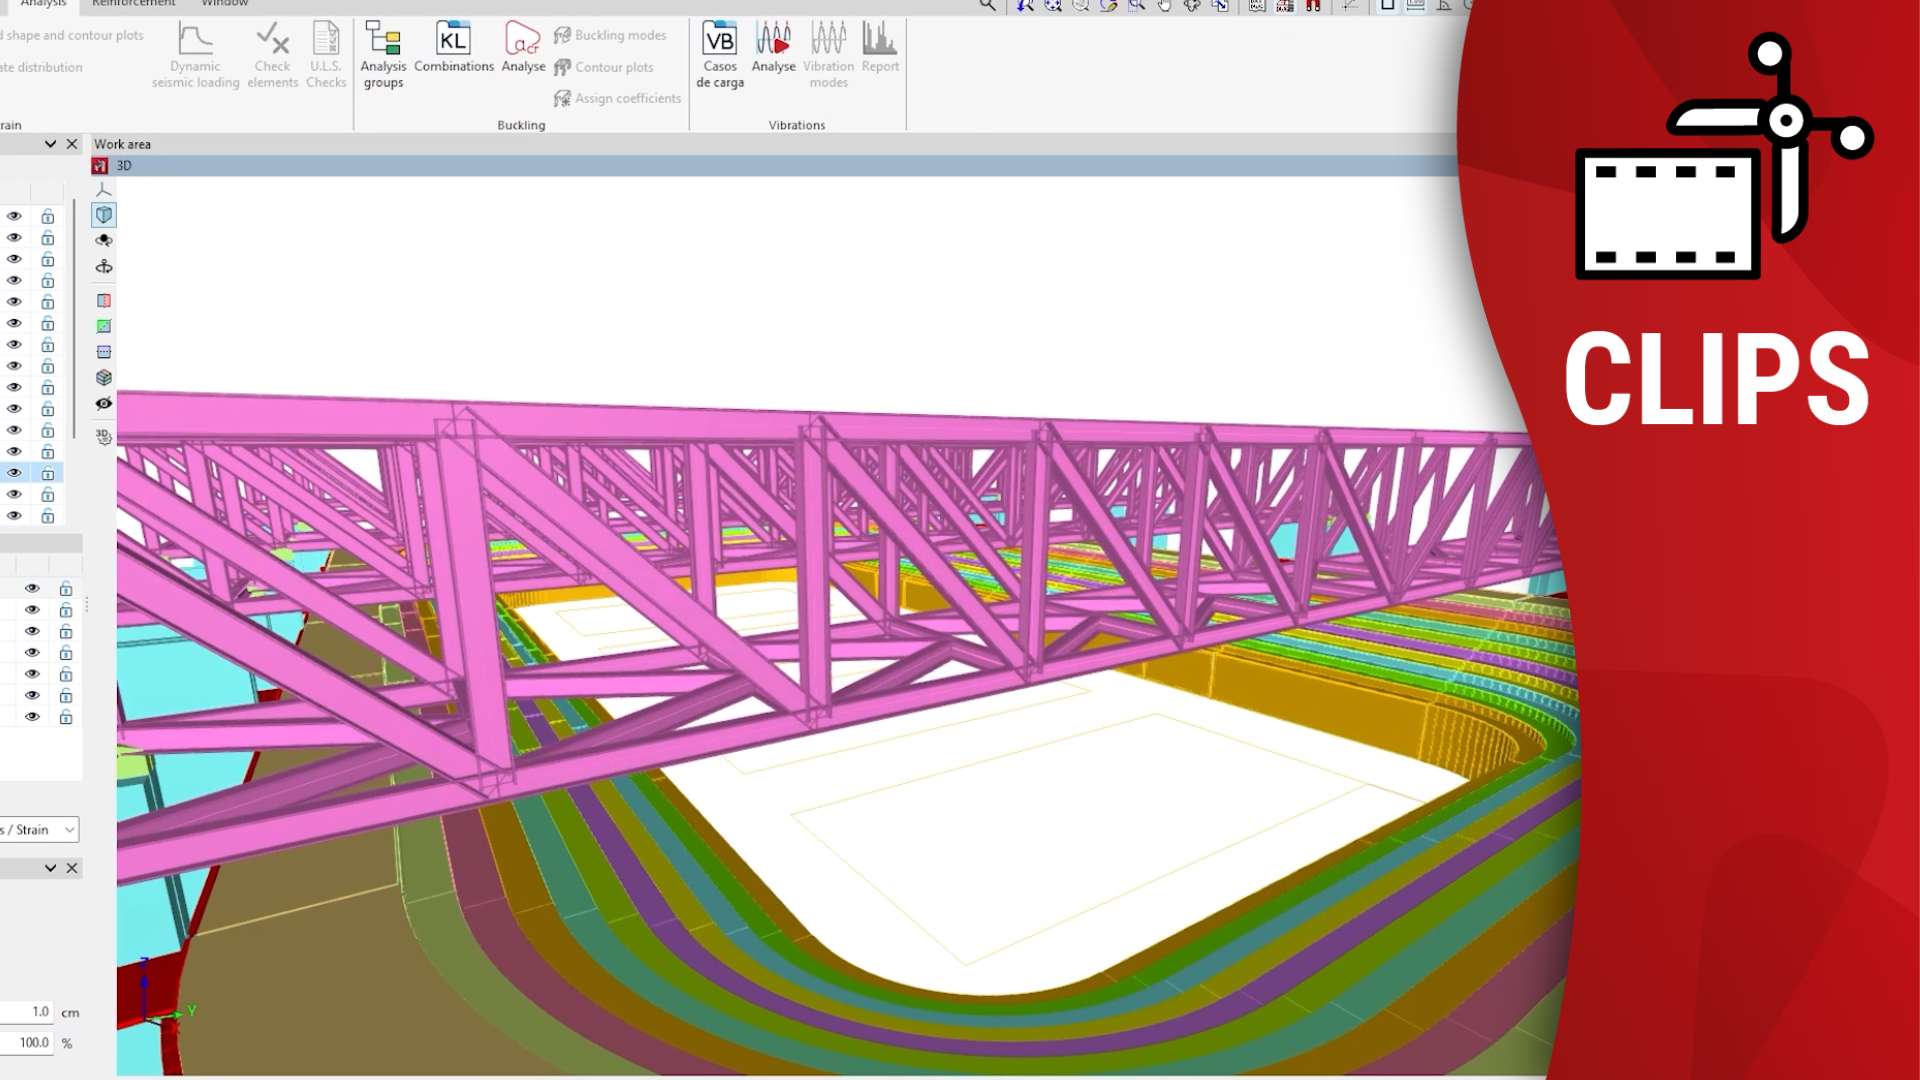The image size is (1920, 1080).
Task: Switch to the Reinforcement ribbon tab
Action: point(133,3)
